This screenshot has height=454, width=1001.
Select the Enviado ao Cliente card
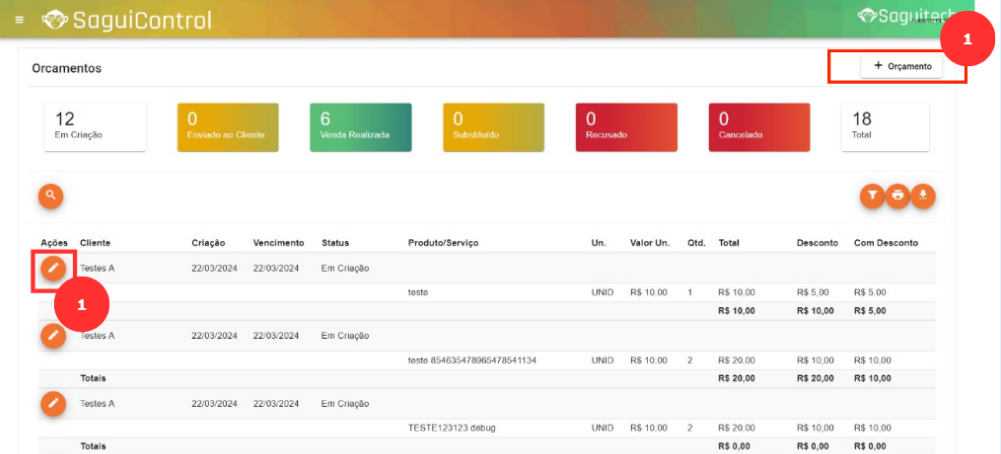[227, 127]
